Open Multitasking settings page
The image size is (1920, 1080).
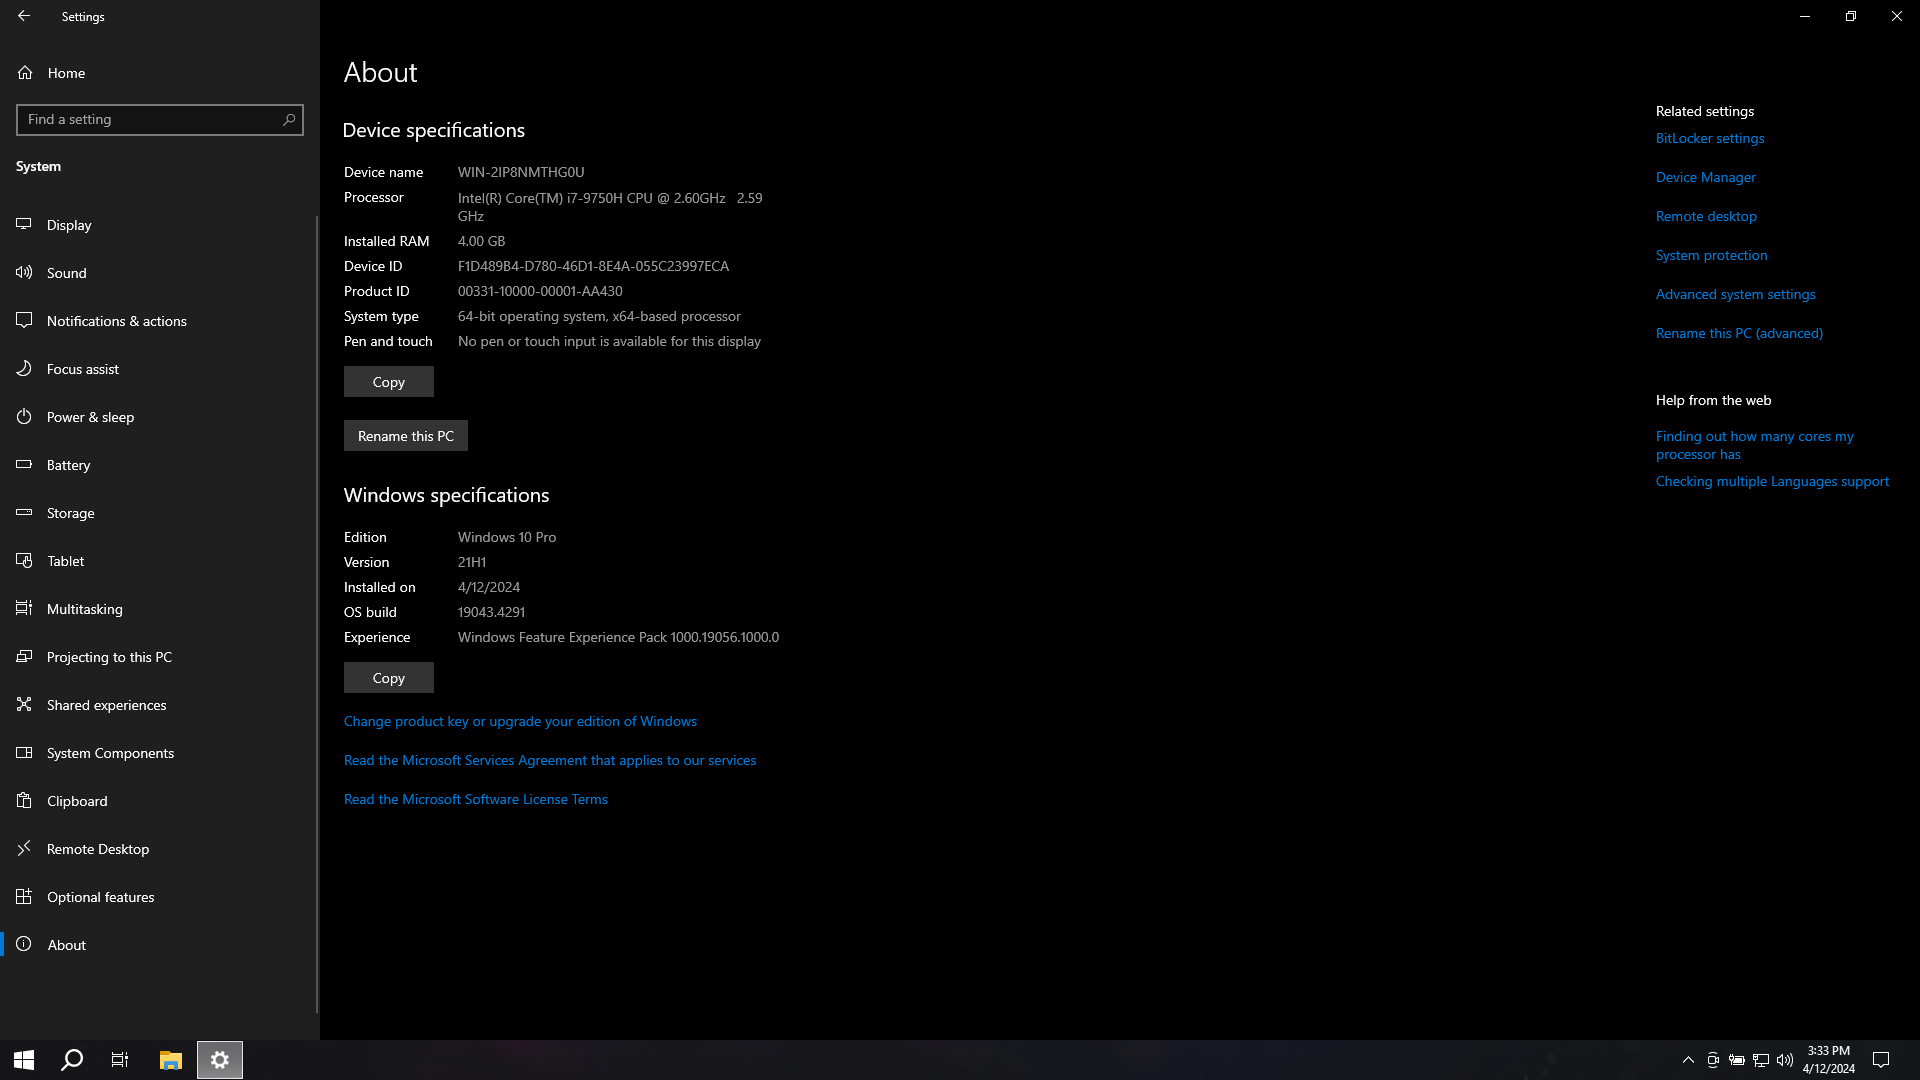pos(84,608)
